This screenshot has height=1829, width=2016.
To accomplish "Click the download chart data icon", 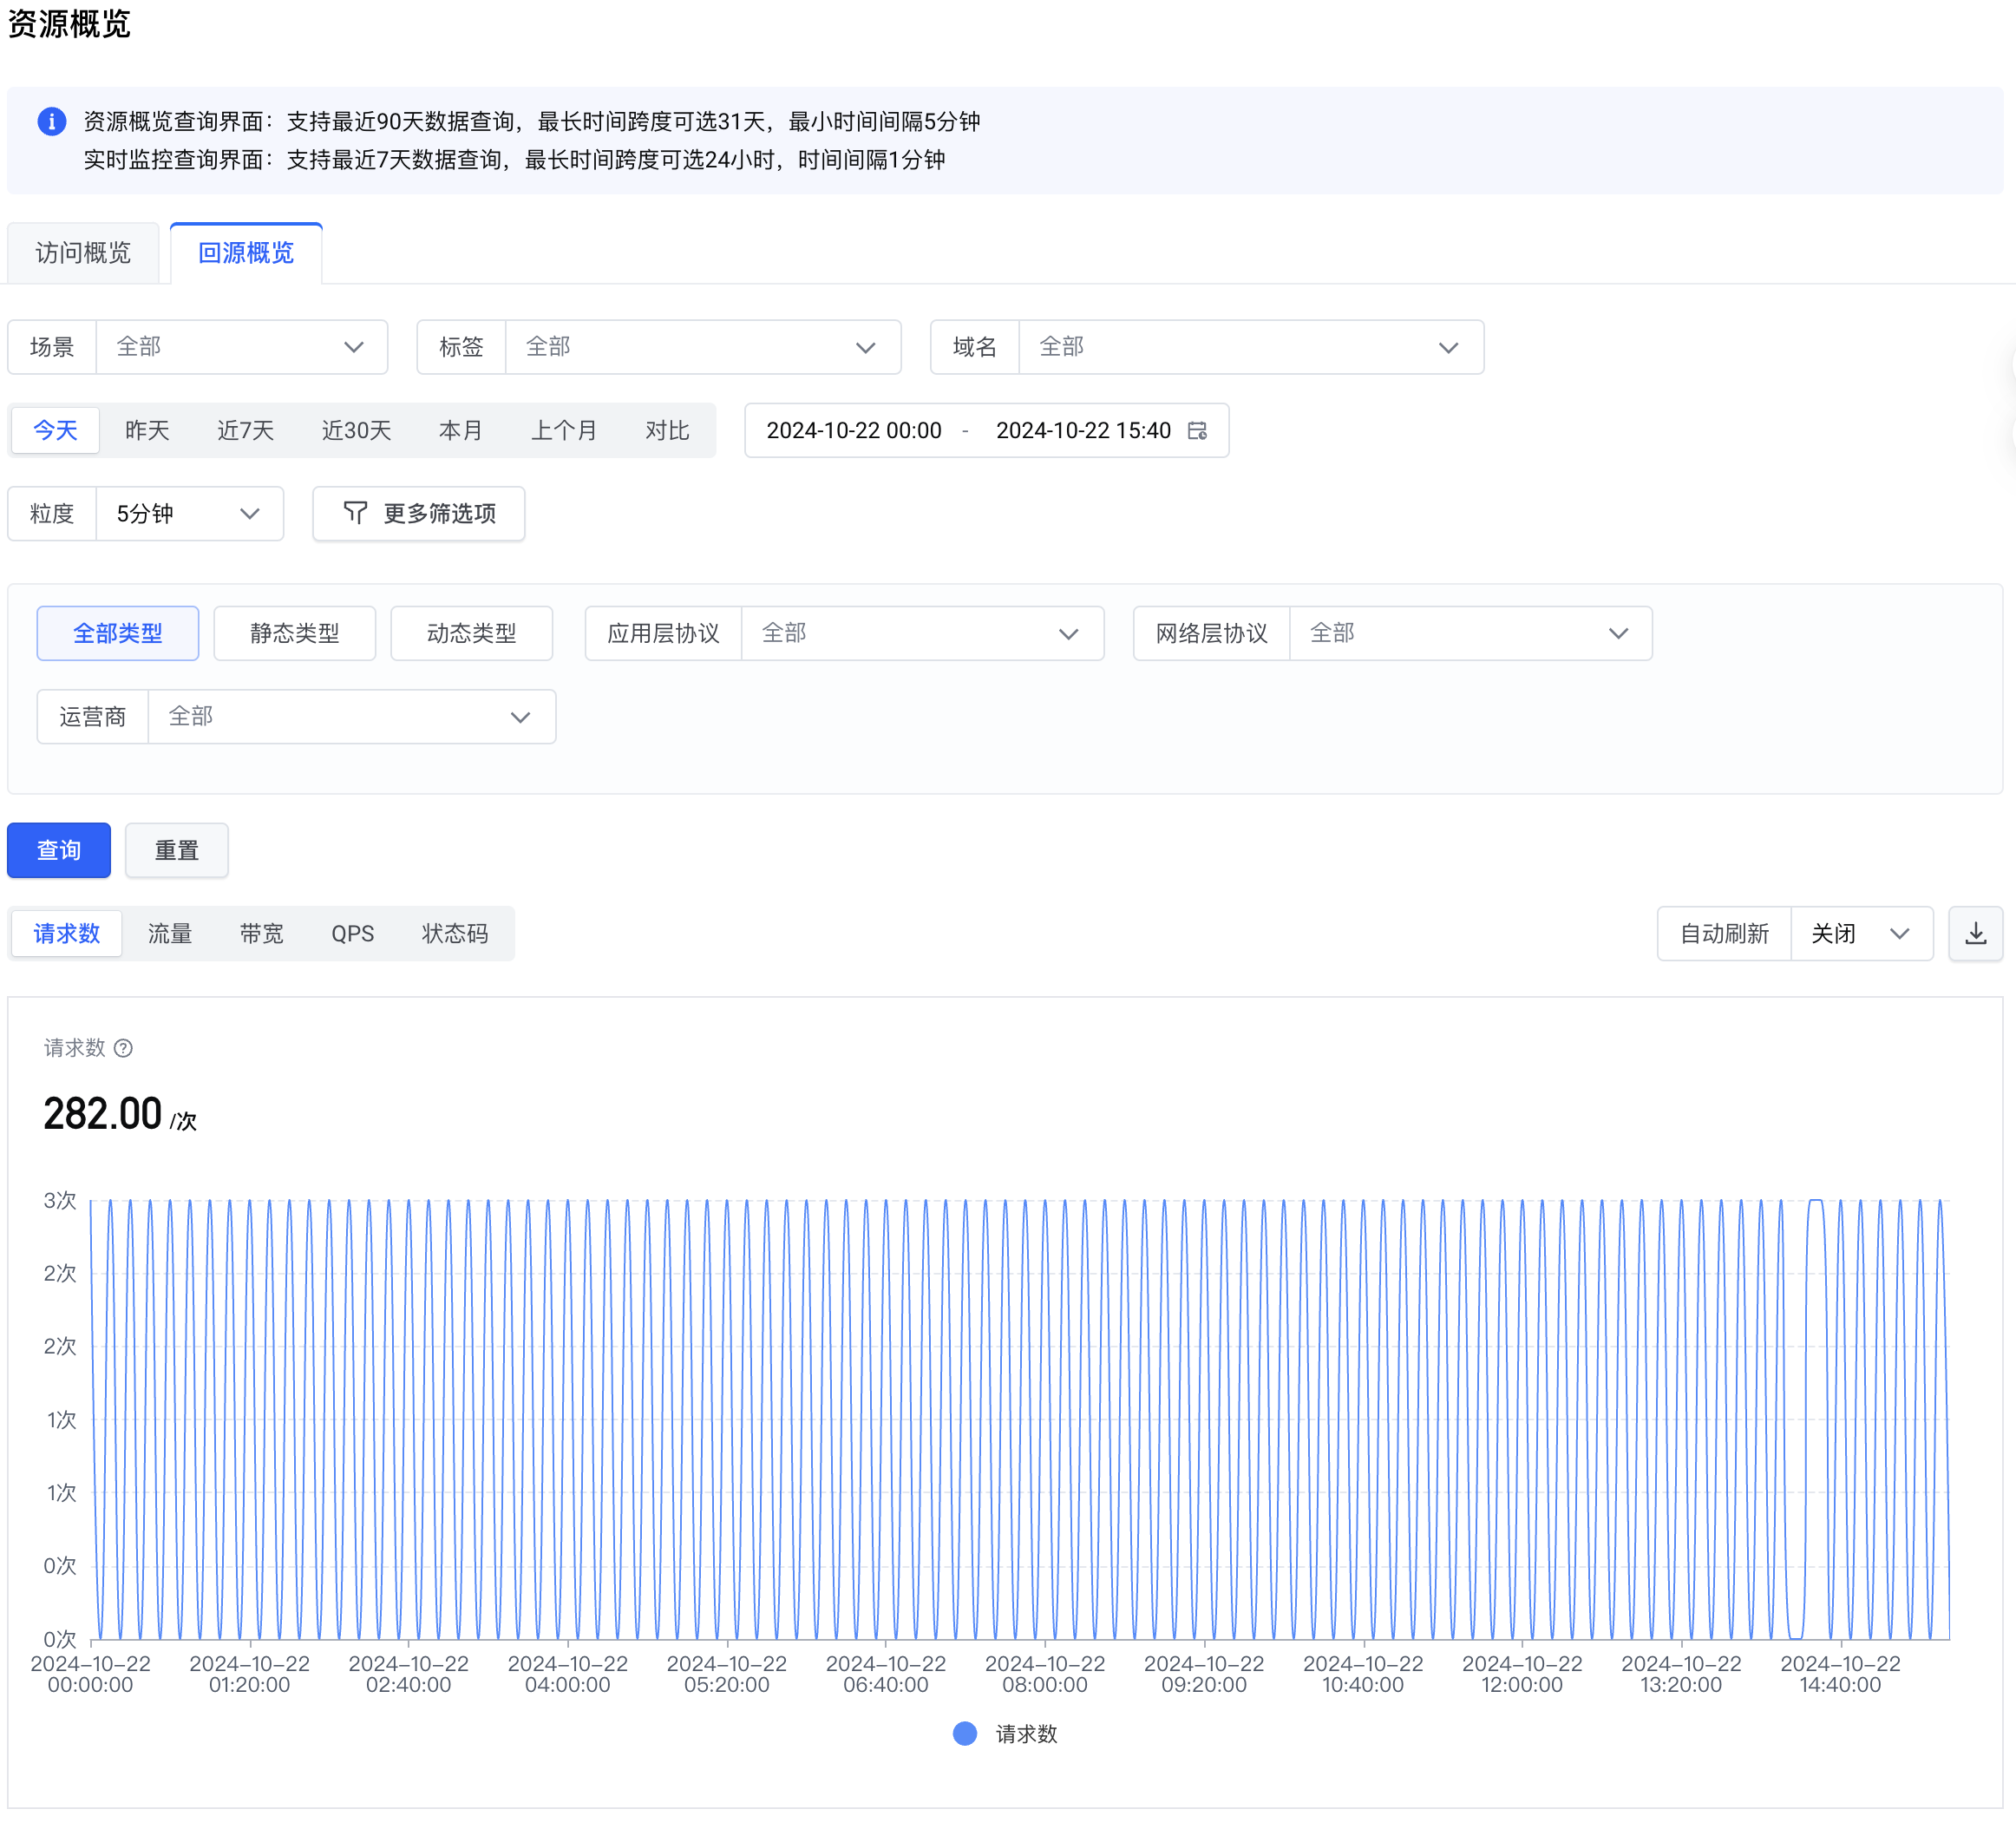I will click(1975, 934).
